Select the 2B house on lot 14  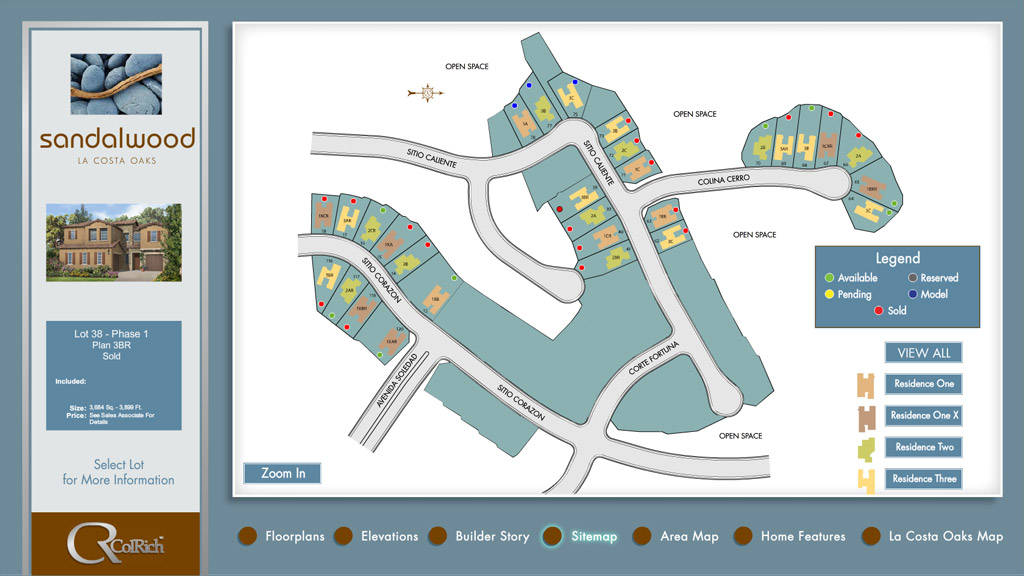(x=406, y=264)
